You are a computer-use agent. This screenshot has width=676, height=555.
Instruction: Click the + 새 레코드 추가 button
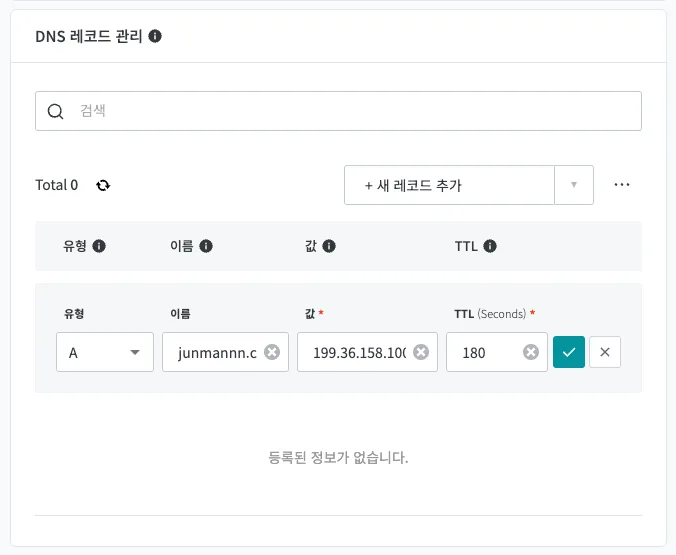click(x=449, y=185)
